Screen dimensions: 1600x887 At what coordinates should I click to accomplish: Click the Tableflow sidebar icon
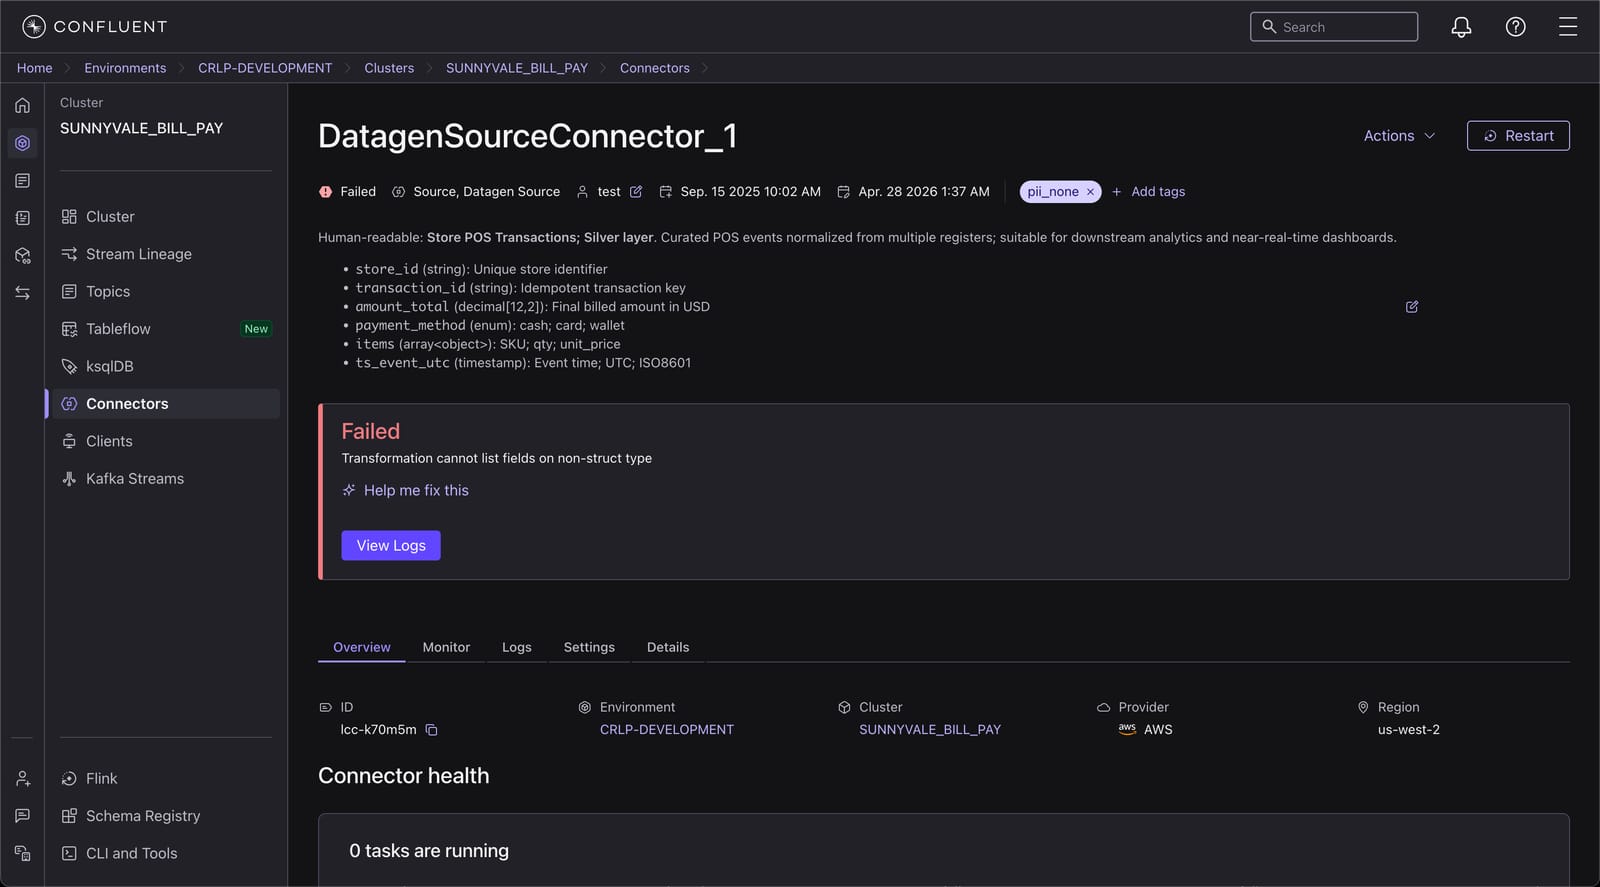69,329
